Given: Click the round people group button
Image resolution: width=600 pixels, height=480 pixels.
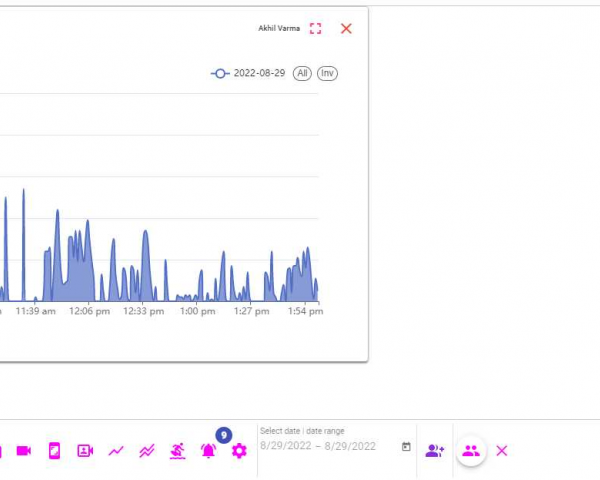Looking at the screenshot, I should (471, 451).
